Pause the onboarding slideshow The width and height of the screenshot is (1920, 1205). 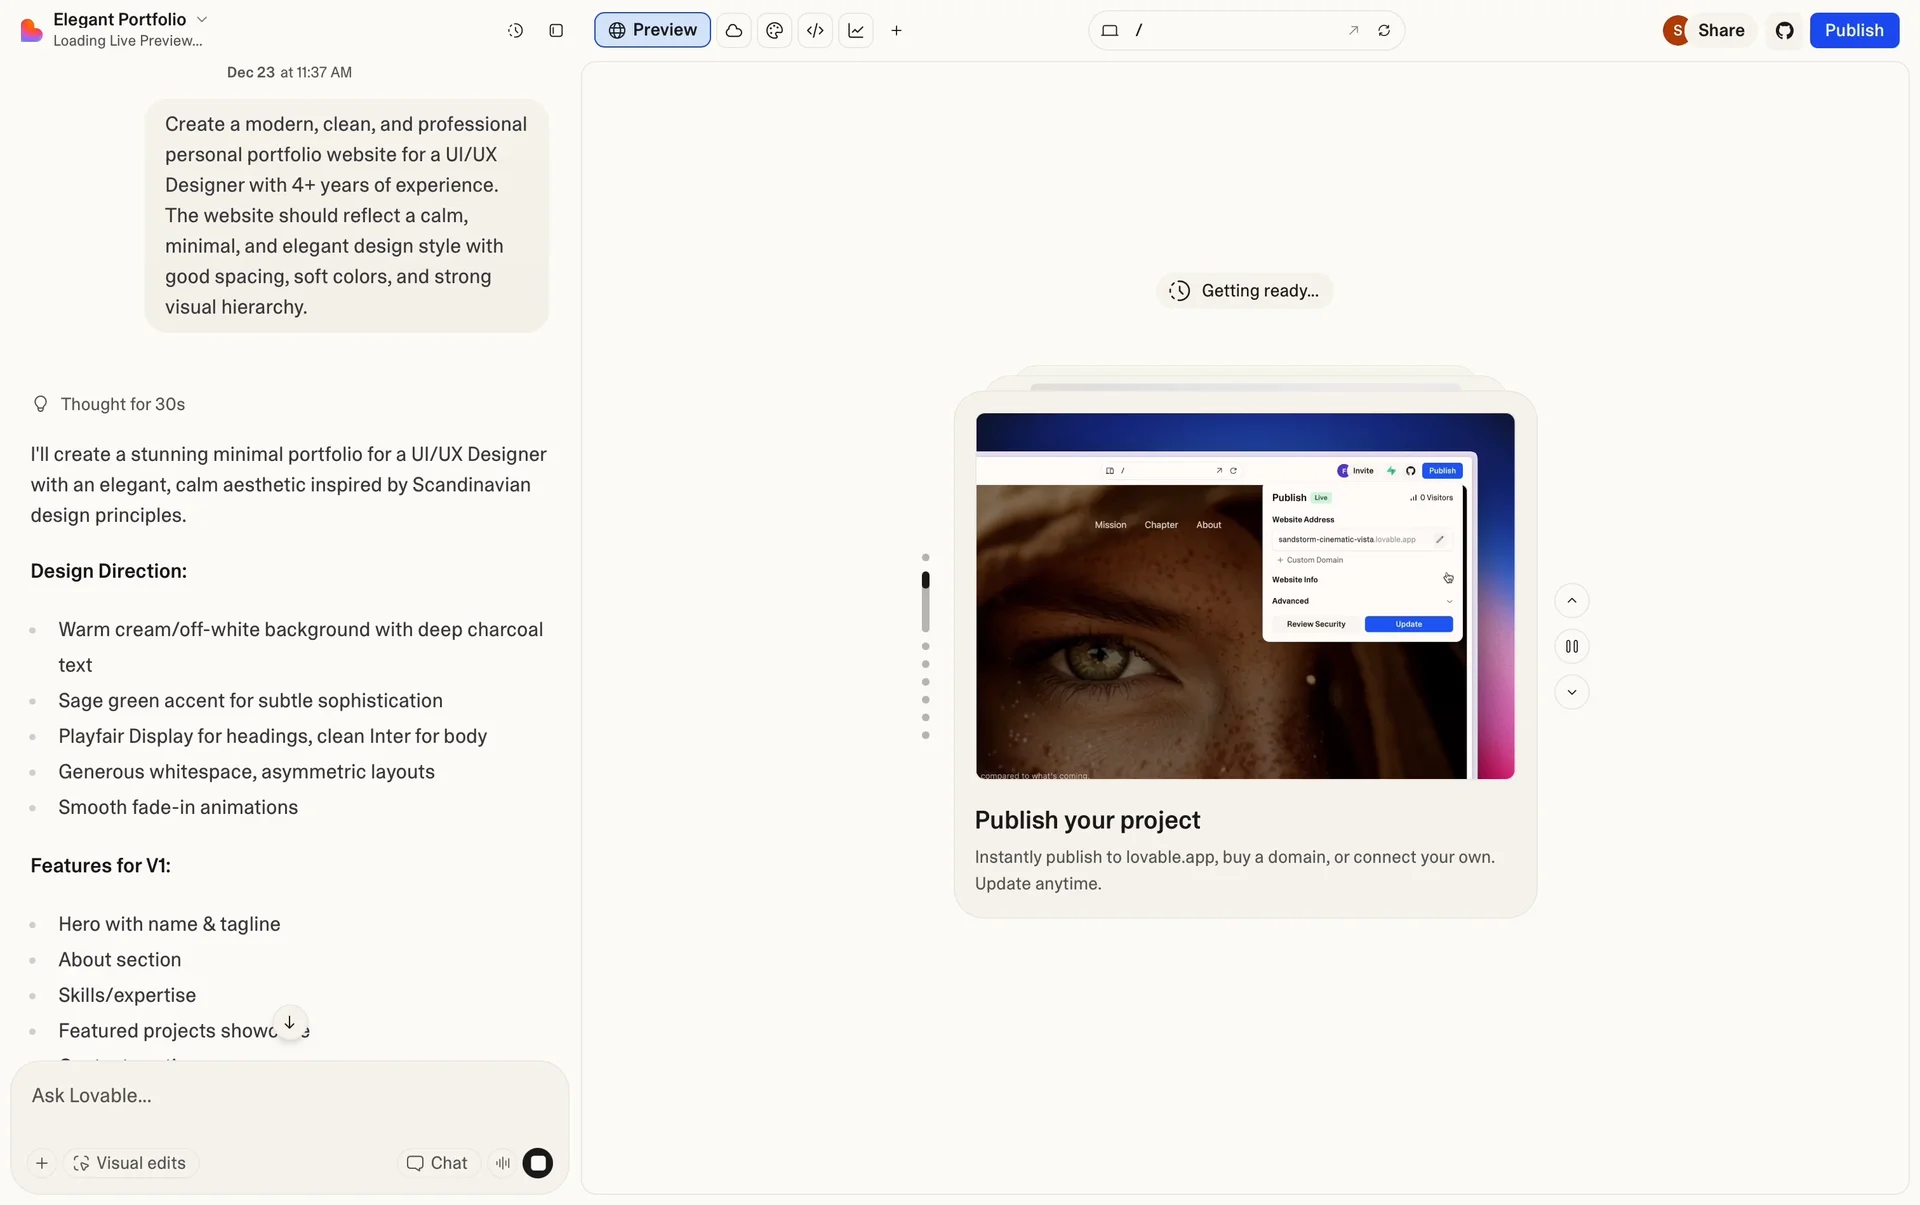(x=1571, y=647)
